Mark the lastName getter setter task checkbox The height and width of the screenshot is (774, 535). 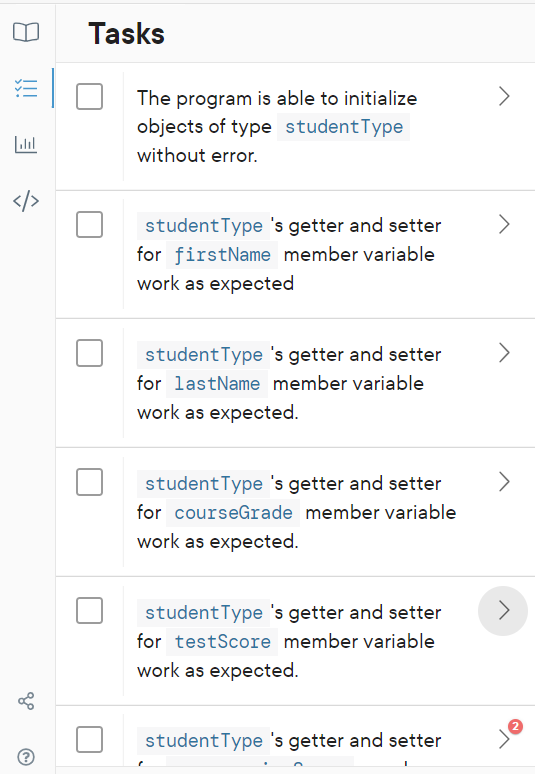tap(89, 353)
